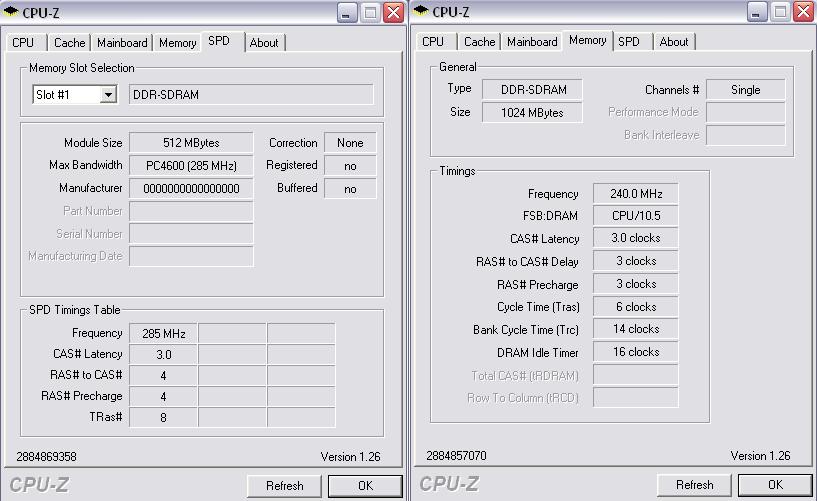Viewport: 817px width, 501px height.
Task: Close the right CPU-Z window
Action: (803, 13)
